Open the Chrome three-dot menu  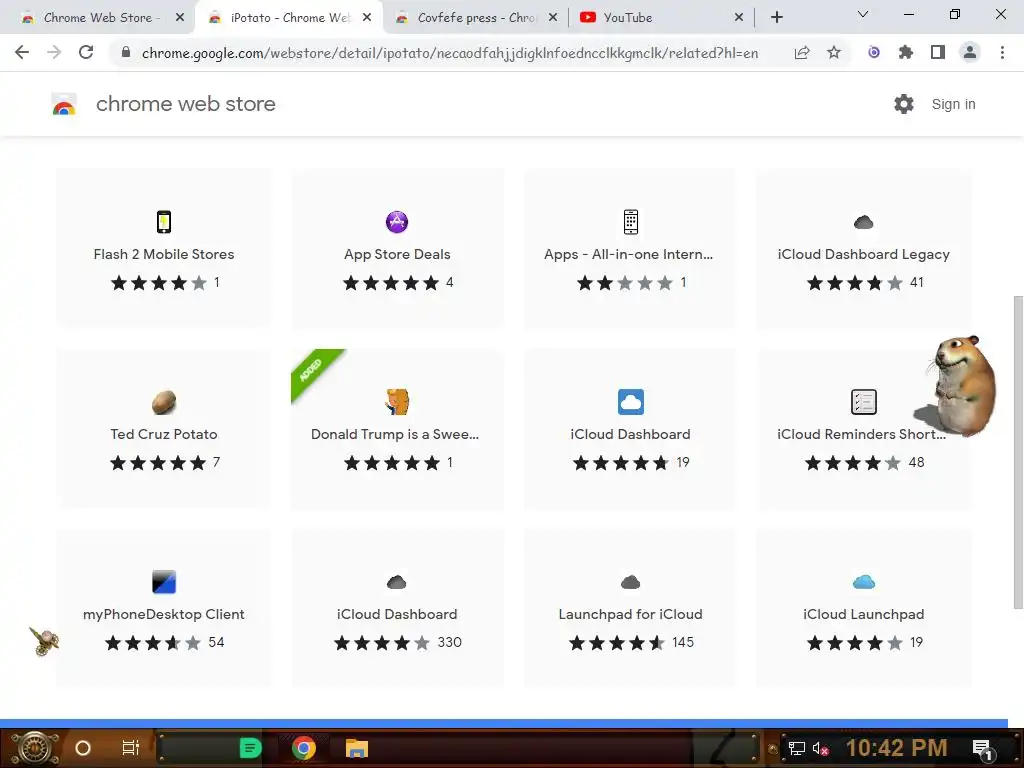(1002, 52)
